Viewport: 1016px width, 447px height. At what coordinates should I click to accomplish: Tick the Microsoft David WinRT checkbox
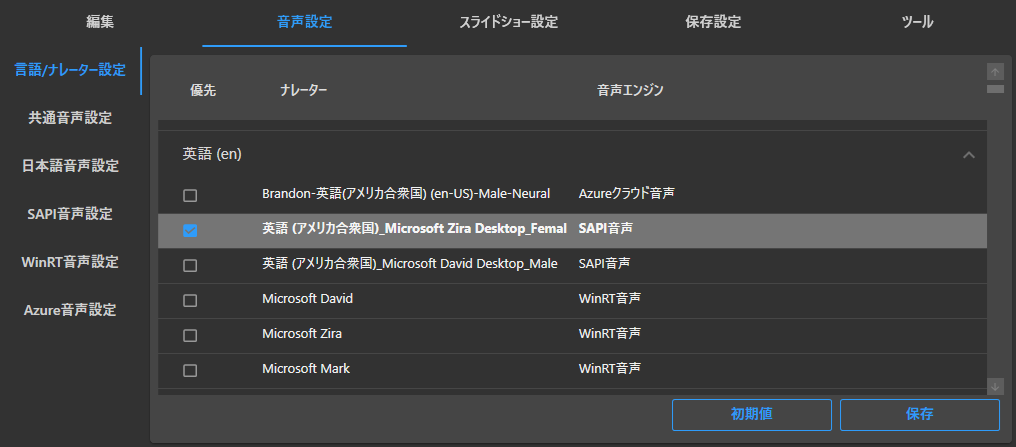190,300
